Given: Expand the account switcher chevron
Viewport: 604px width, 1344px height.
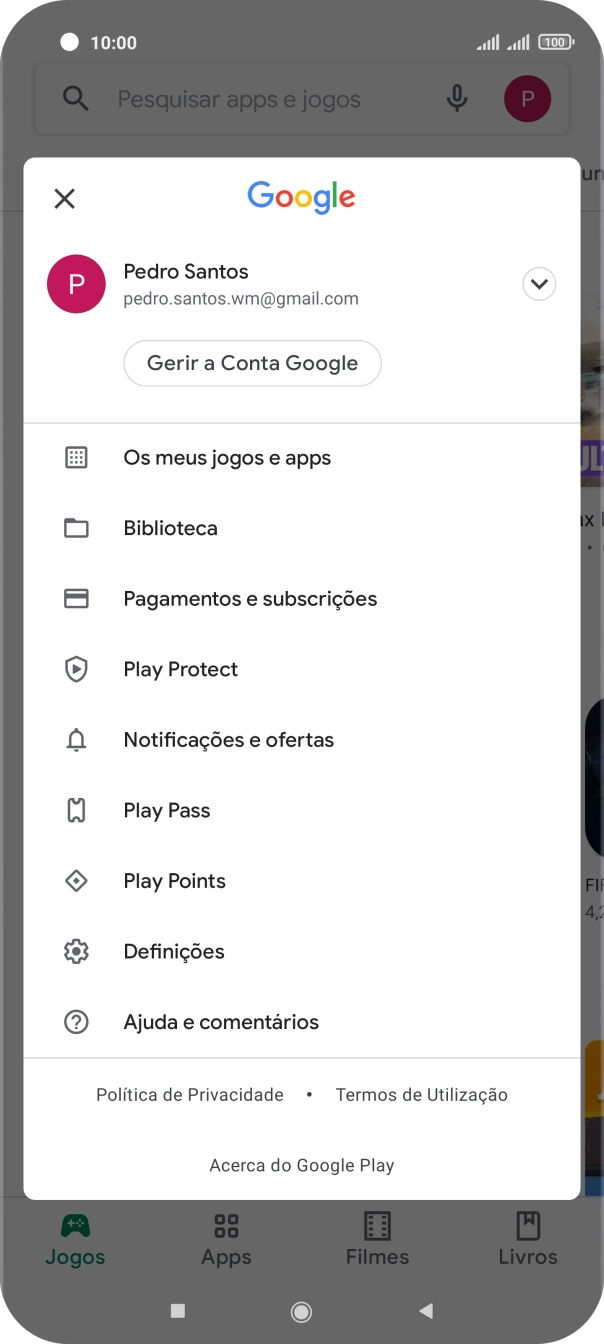Looking at the screenshot, I should coord(539,284).
